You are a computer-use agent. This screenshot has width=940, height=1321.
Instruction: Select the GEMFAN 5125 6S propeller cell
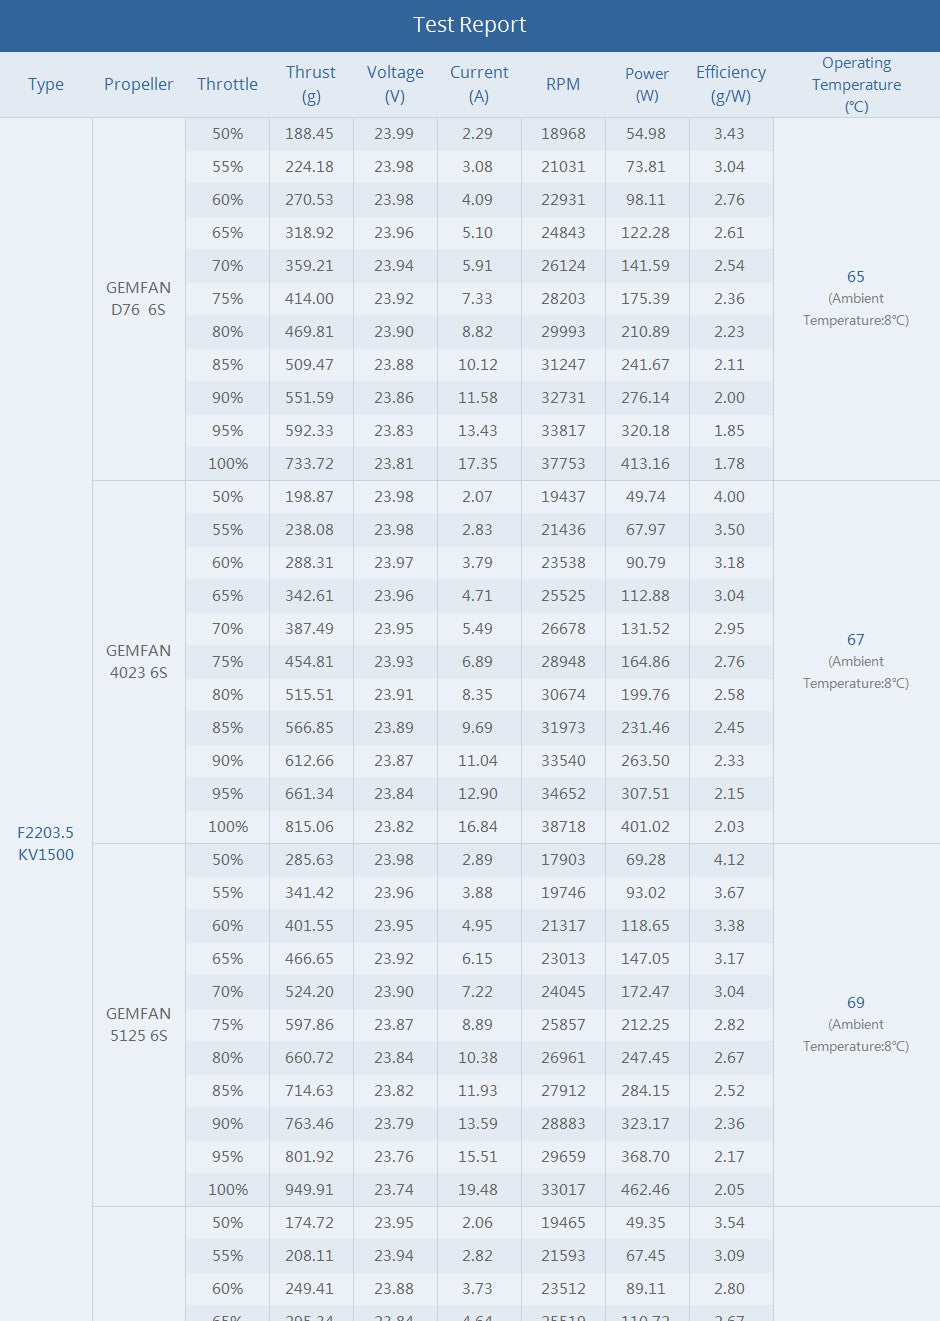[x=138, y=1024]
